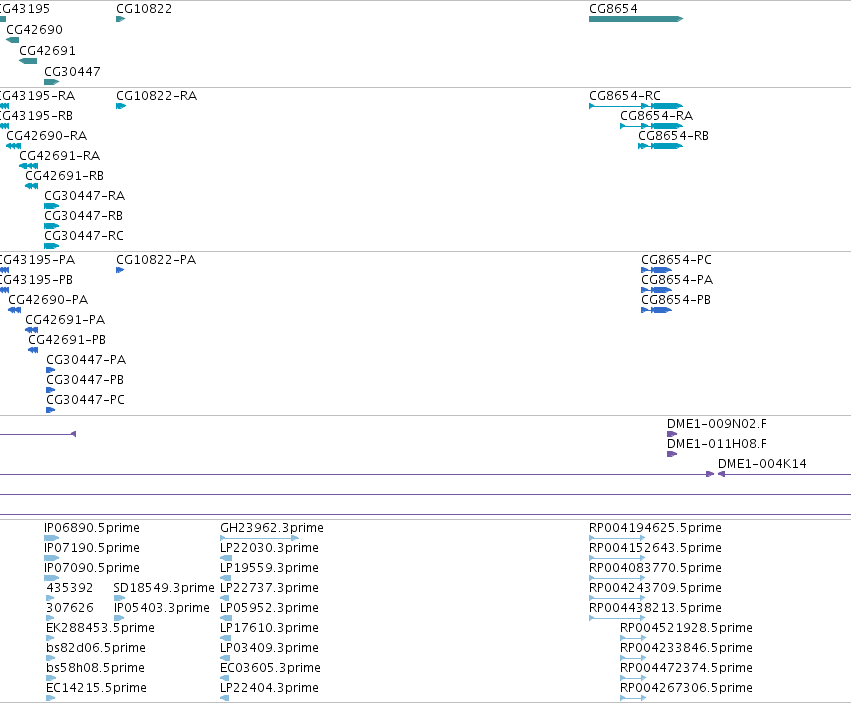Screen dimensions: 851x703
Task: Select EST IP06890.5prime
Action: point(52,538)
